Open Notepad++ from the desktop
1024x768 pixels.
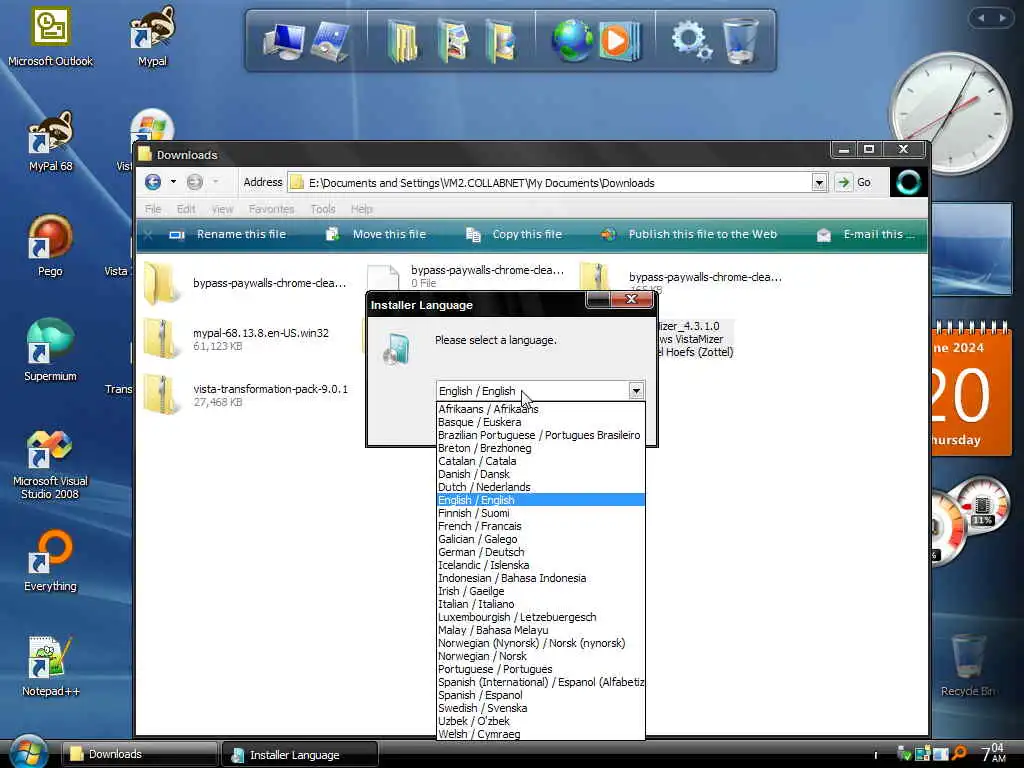pyautogui.click(x=50, y=666)
